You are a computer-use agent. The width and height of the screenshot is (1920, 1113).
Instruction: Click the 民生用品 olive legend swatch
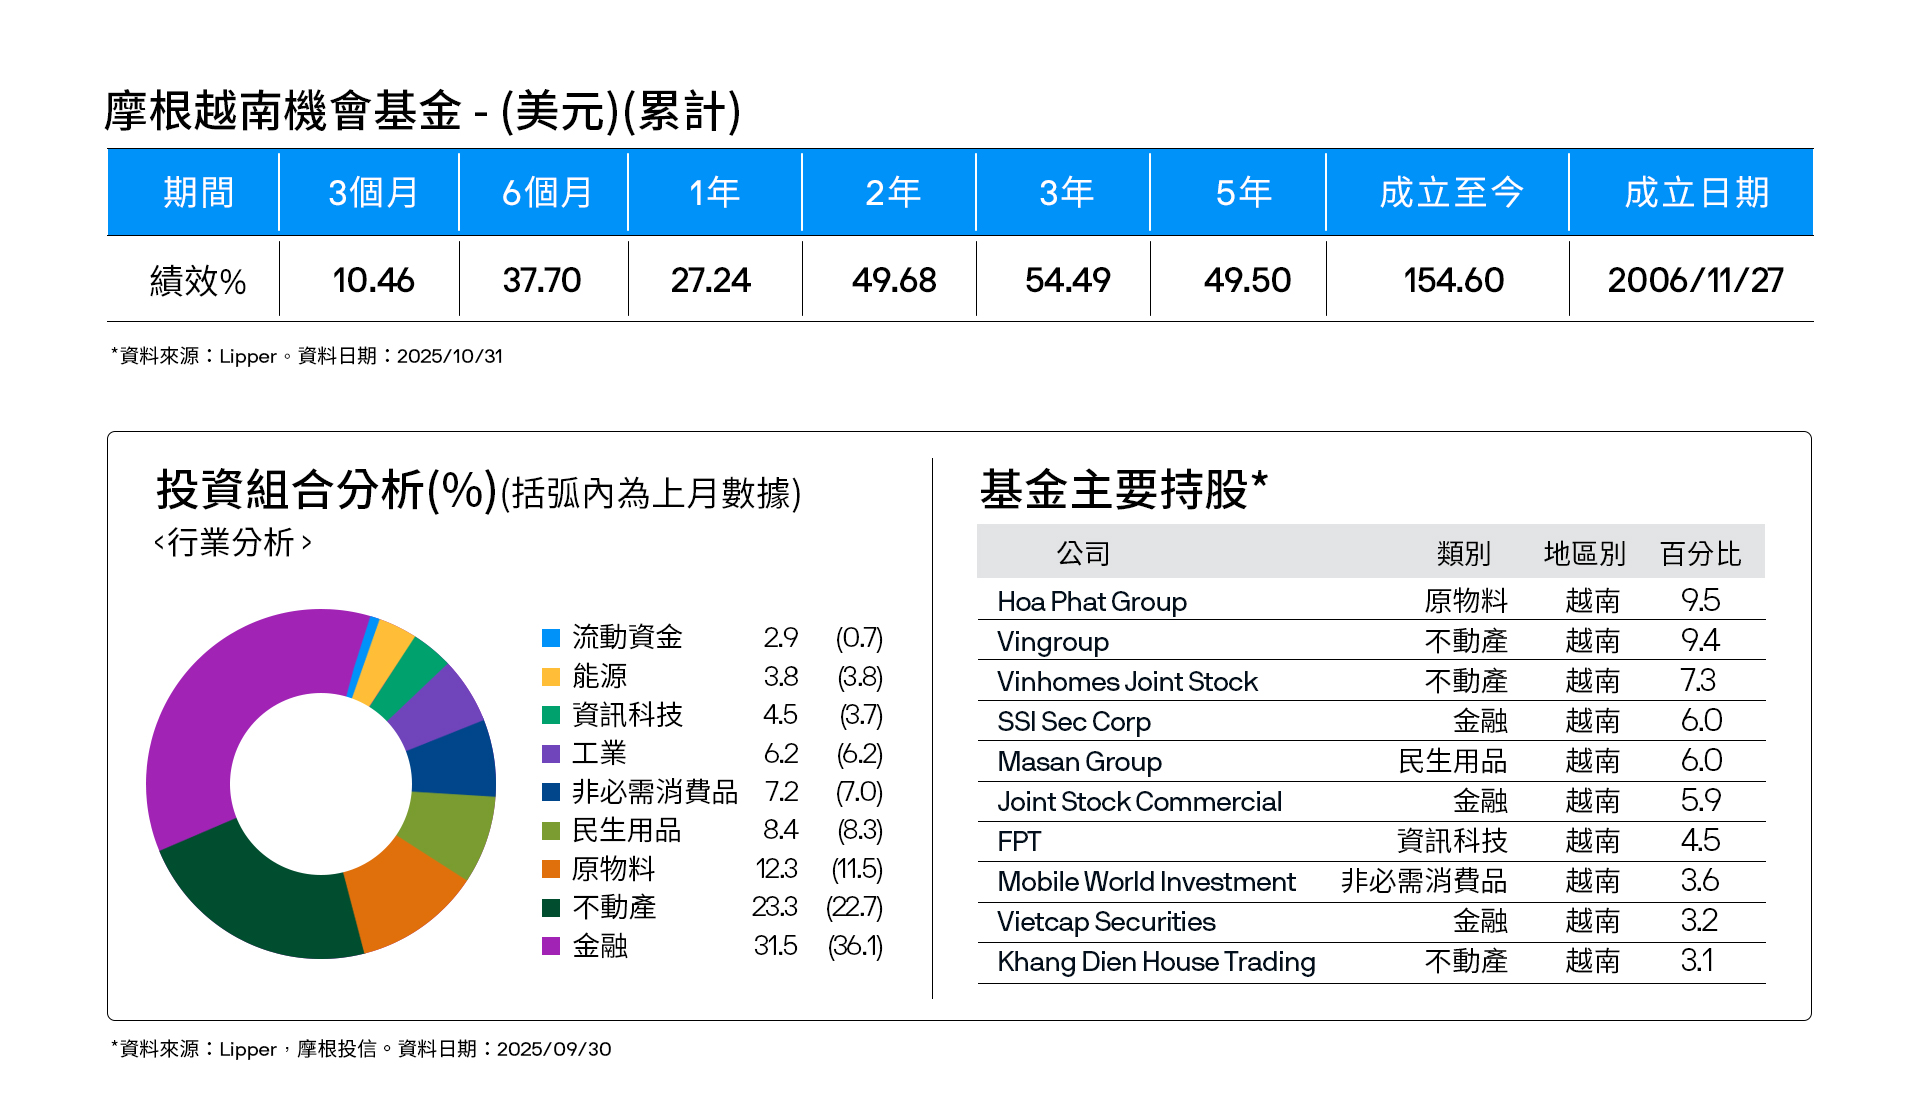point(551,831)
